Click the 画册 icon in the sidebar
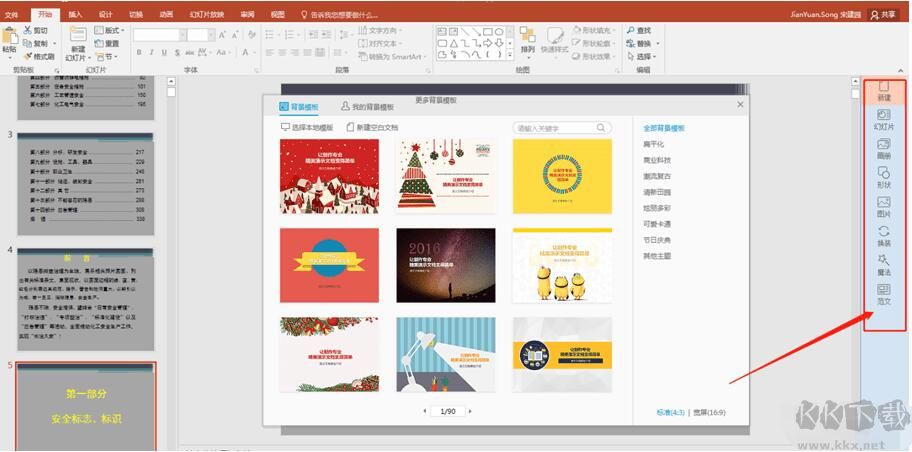 (883, 148)
